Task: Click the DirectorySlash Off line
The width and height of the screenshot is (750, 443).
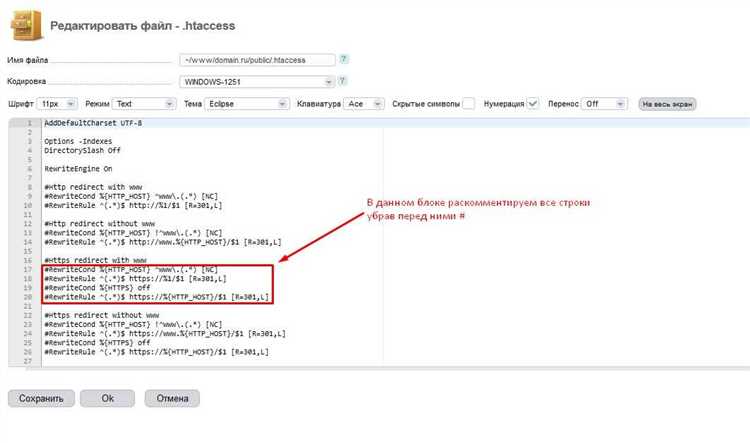Action: pos(82,150)
